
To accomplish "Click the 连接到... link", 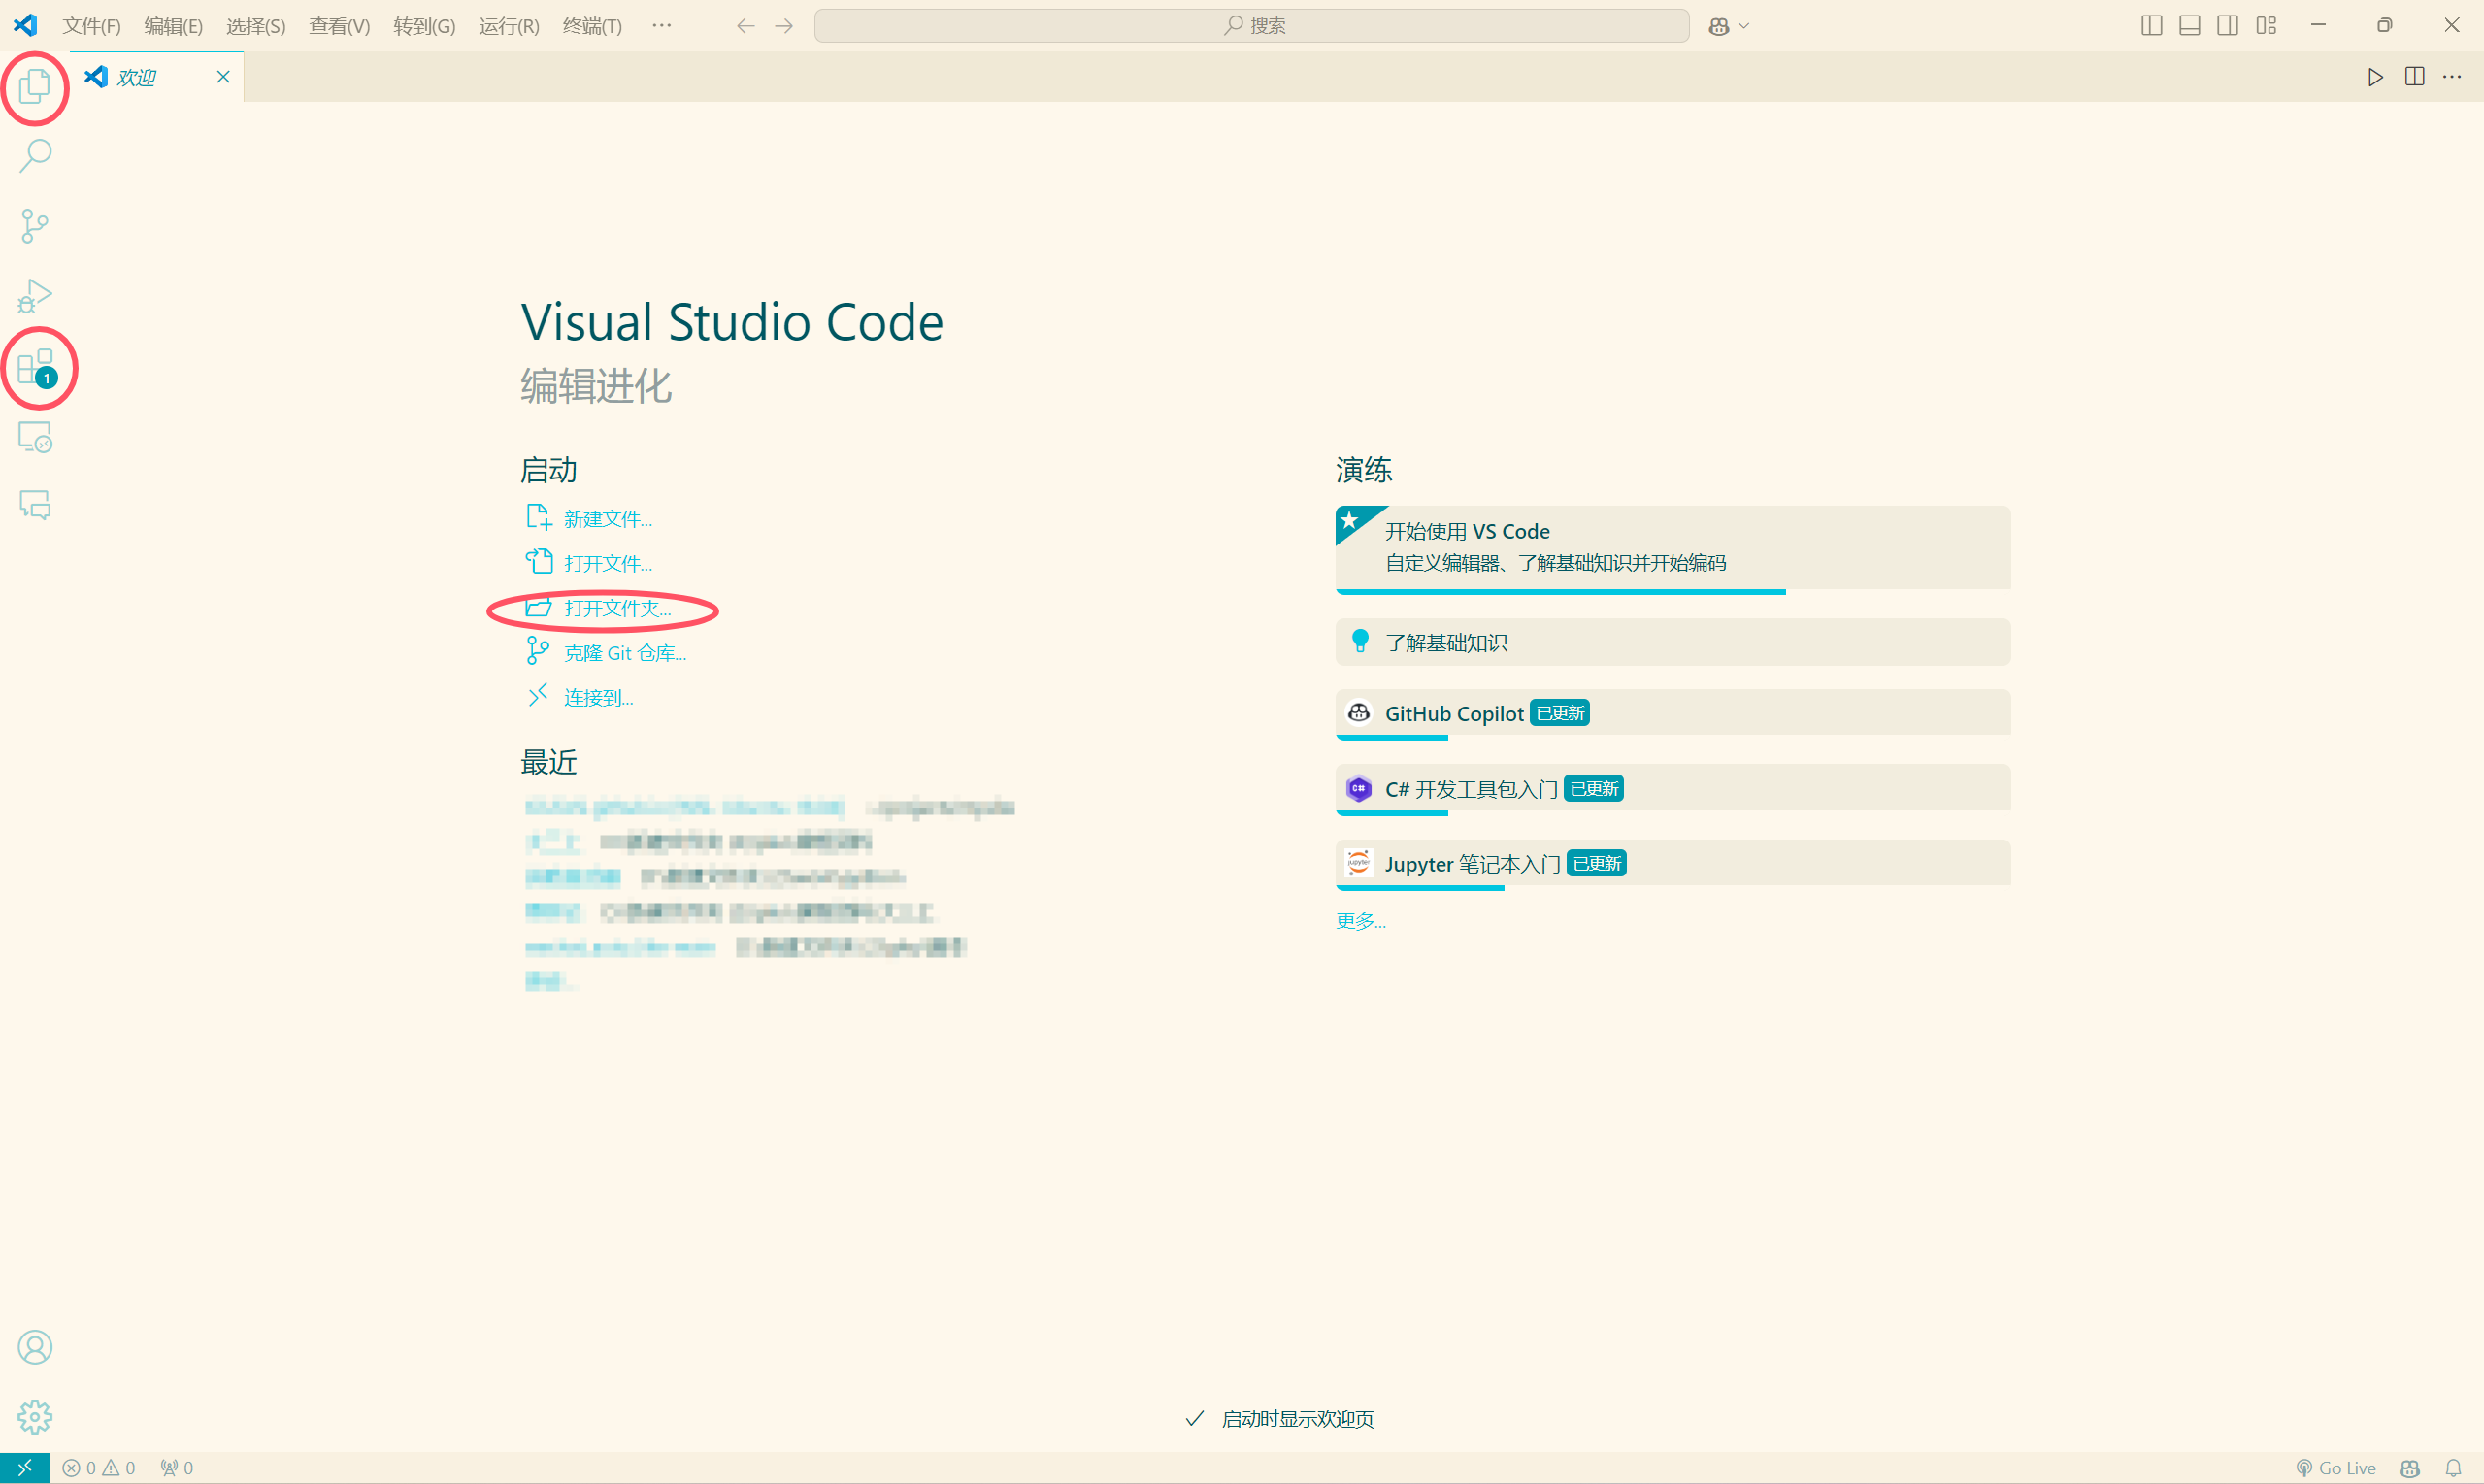I will click(599, 698).
